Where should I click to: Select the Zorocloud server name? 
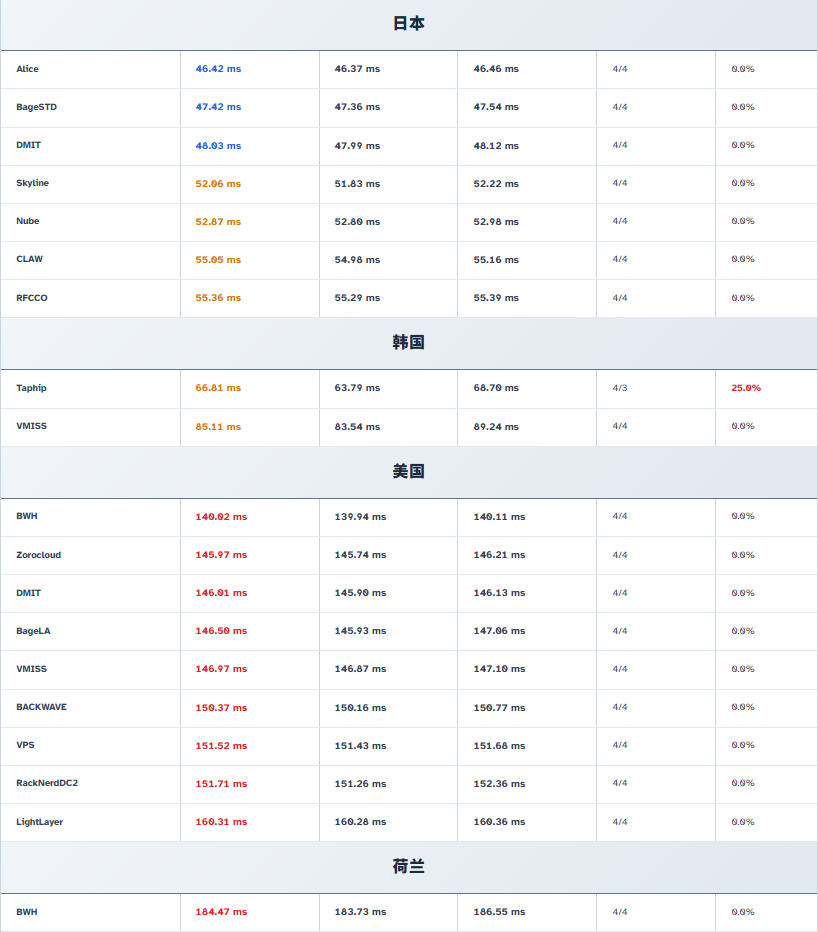coord(38,555)
